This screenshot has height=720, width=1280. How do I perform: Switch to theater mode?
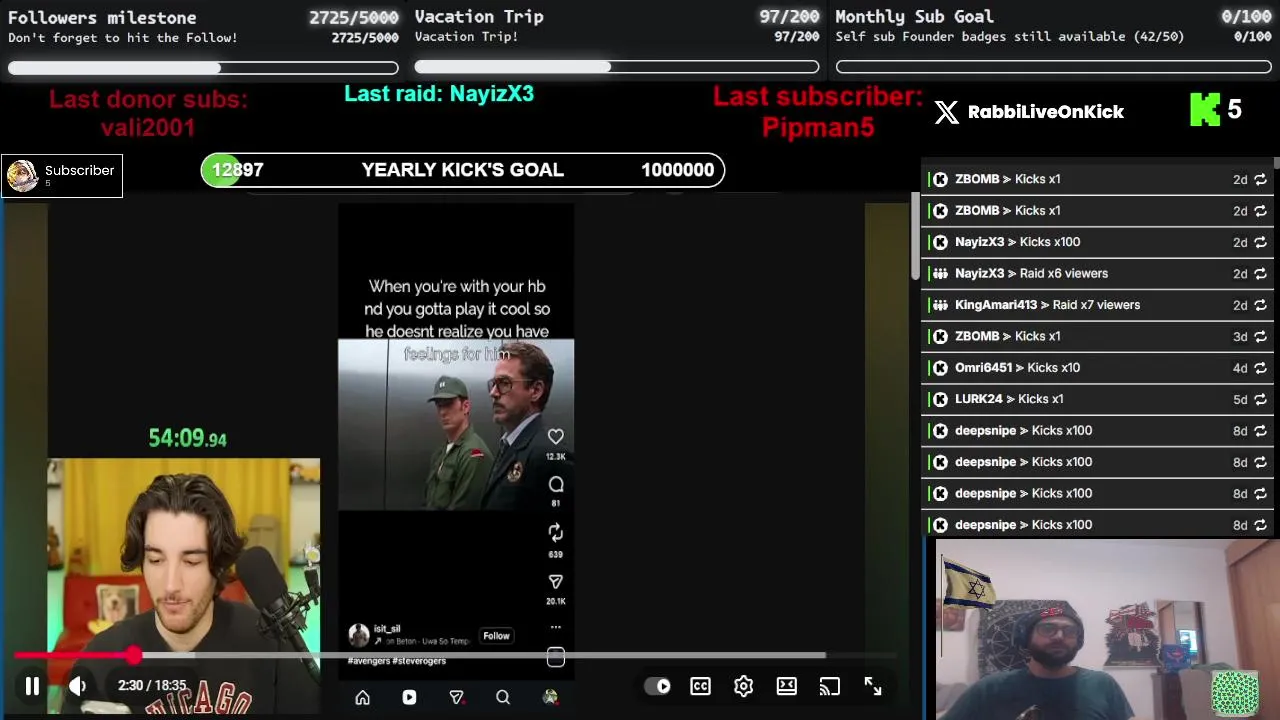click(x=787, y=686)
